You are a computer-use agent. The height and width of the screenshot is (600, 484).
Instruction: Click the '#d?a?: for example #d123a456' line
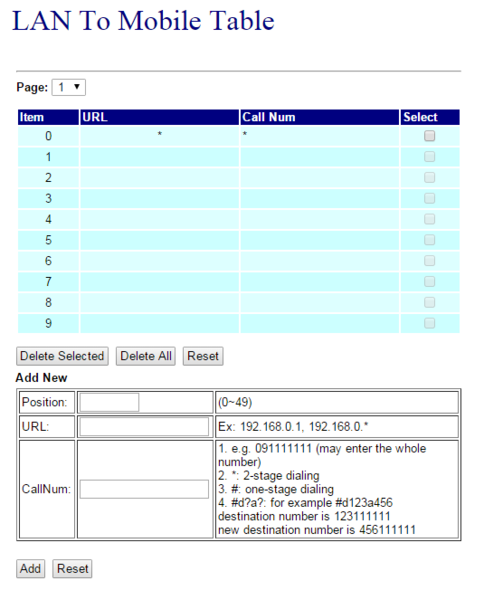point(305,503)
